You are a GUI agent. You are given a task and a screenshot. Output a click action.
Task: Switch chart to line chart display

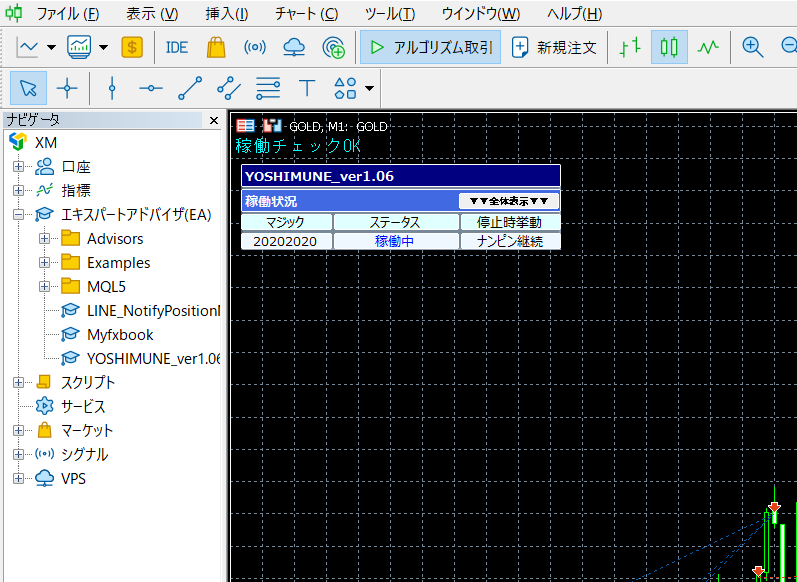[708, 47]
